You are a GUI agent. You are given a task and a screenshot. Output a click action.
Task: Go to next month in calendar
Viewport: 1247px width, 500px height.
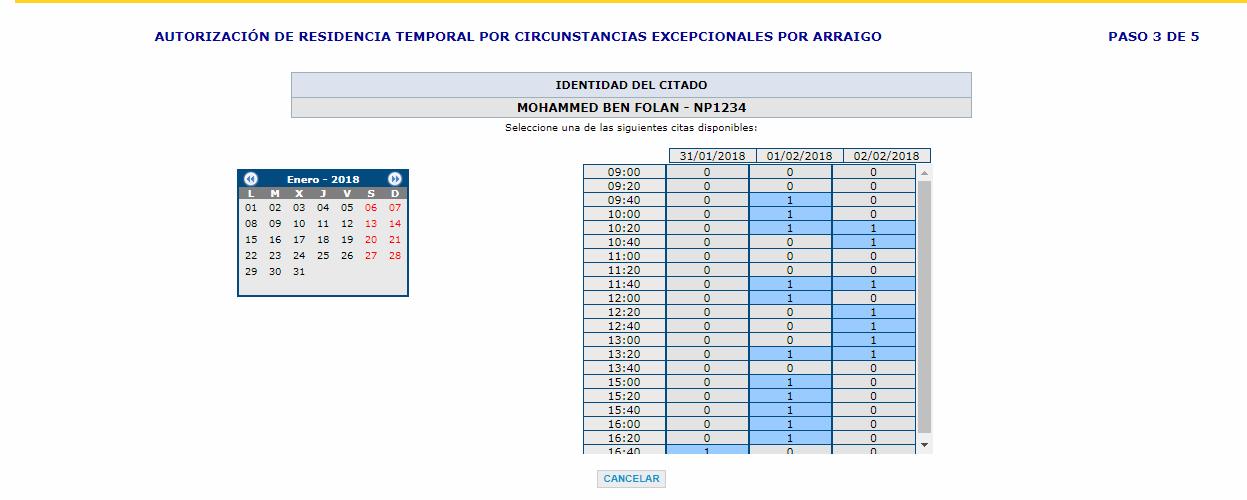tap(395, 179)
